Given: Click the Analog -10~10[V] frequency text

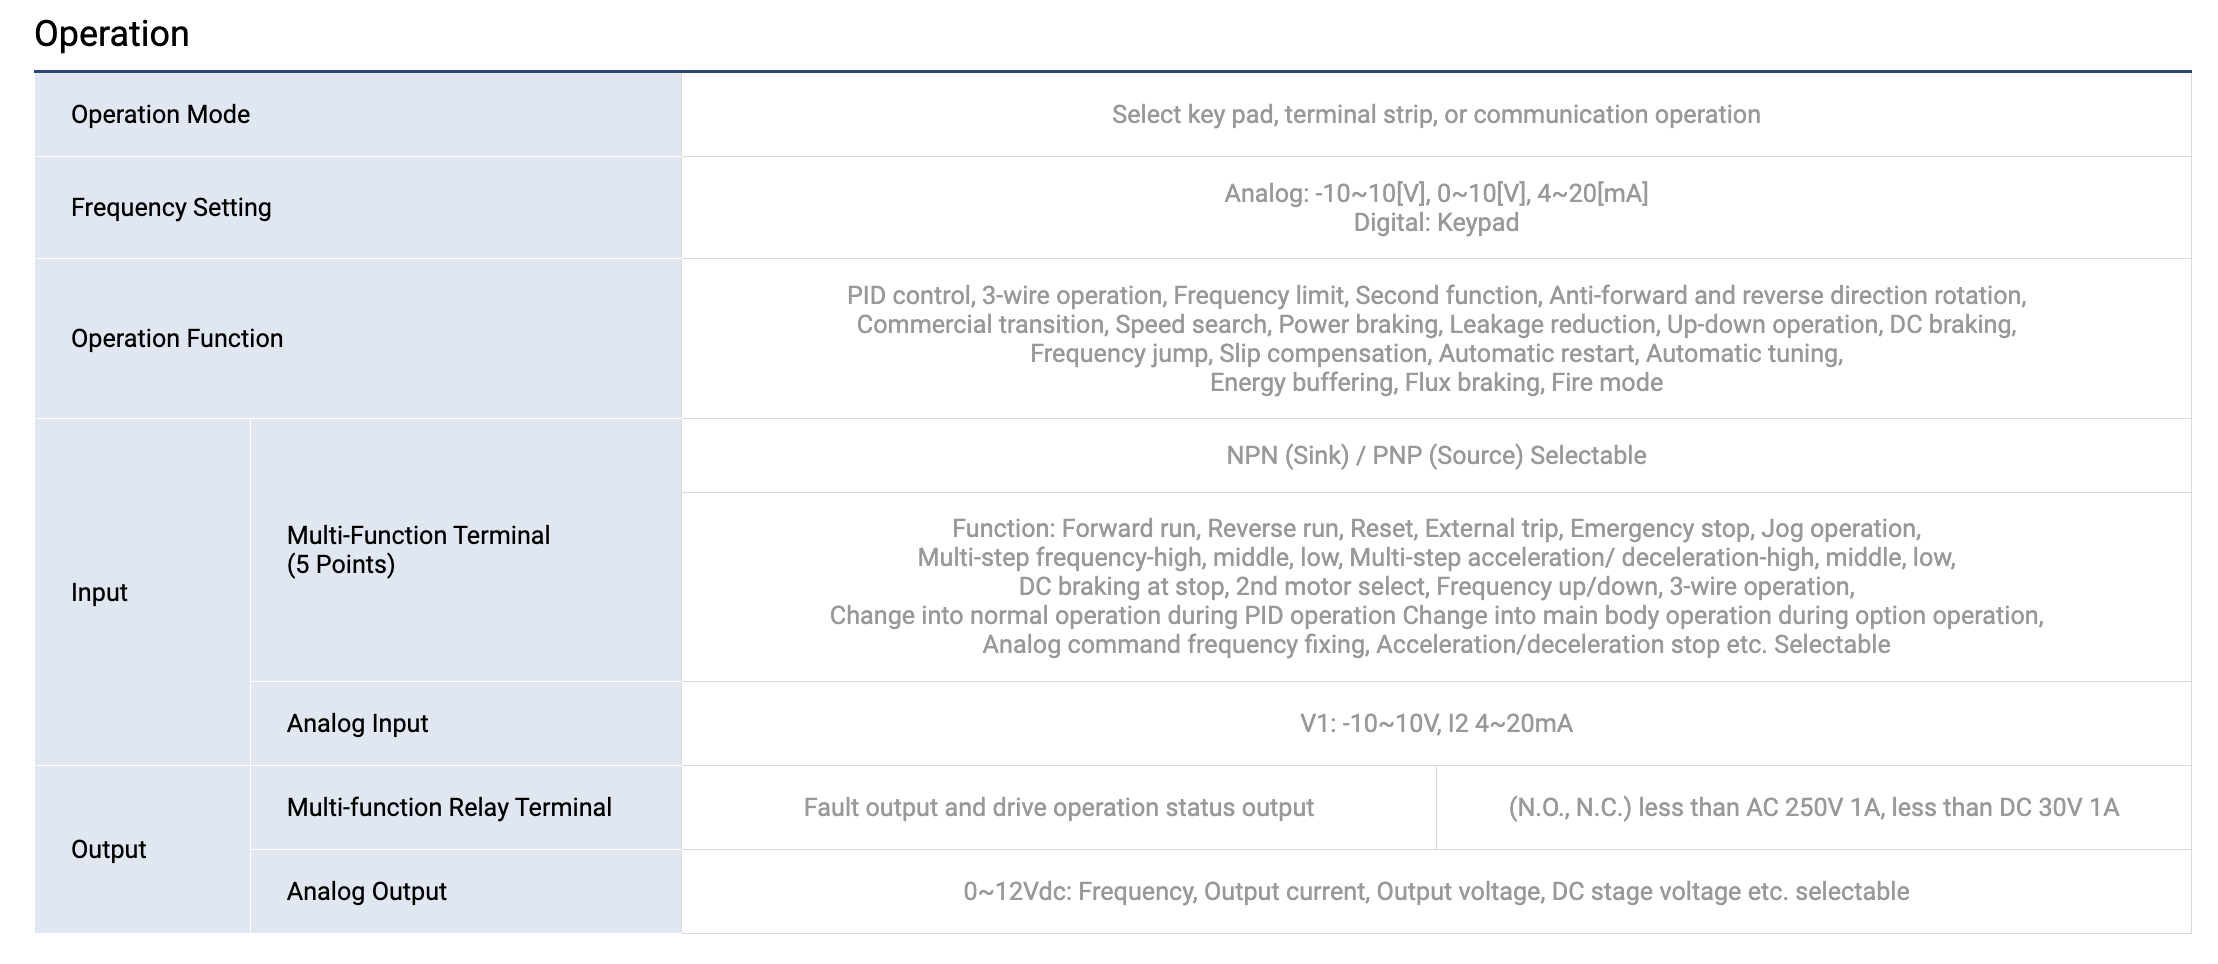Looking at the screenshot, I should point(1436,193).
